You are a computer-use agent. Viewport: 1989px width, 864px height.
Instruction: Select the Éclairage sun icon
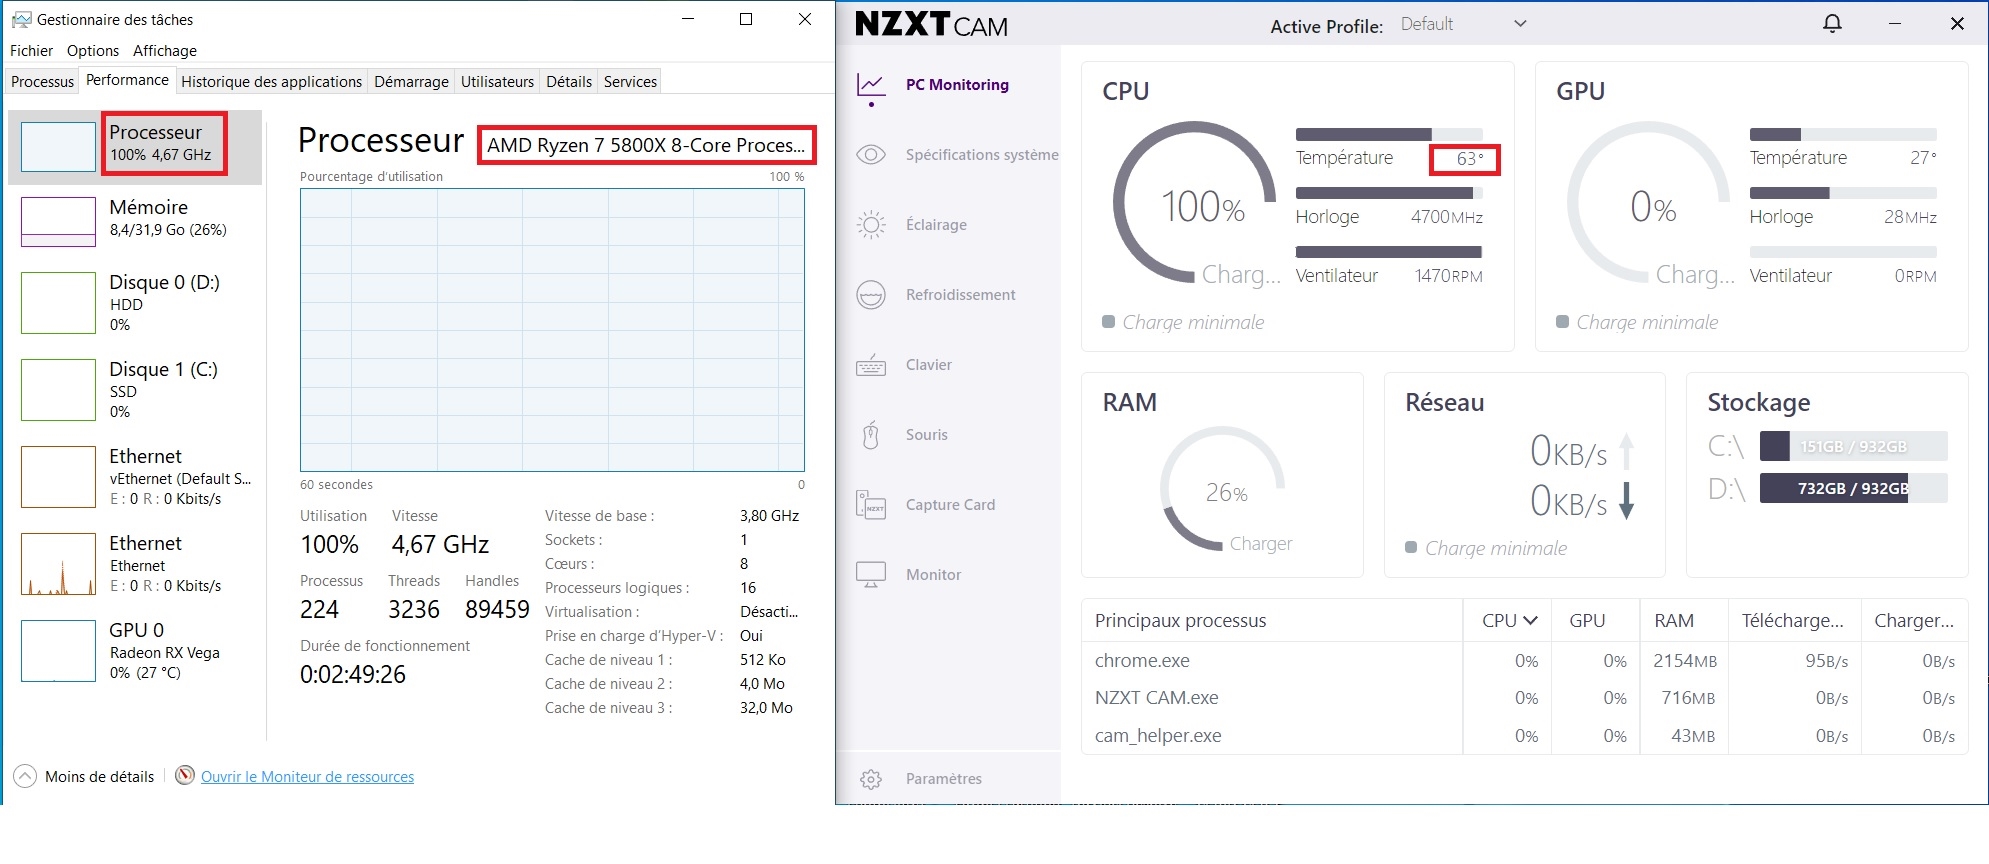[871, 225]
